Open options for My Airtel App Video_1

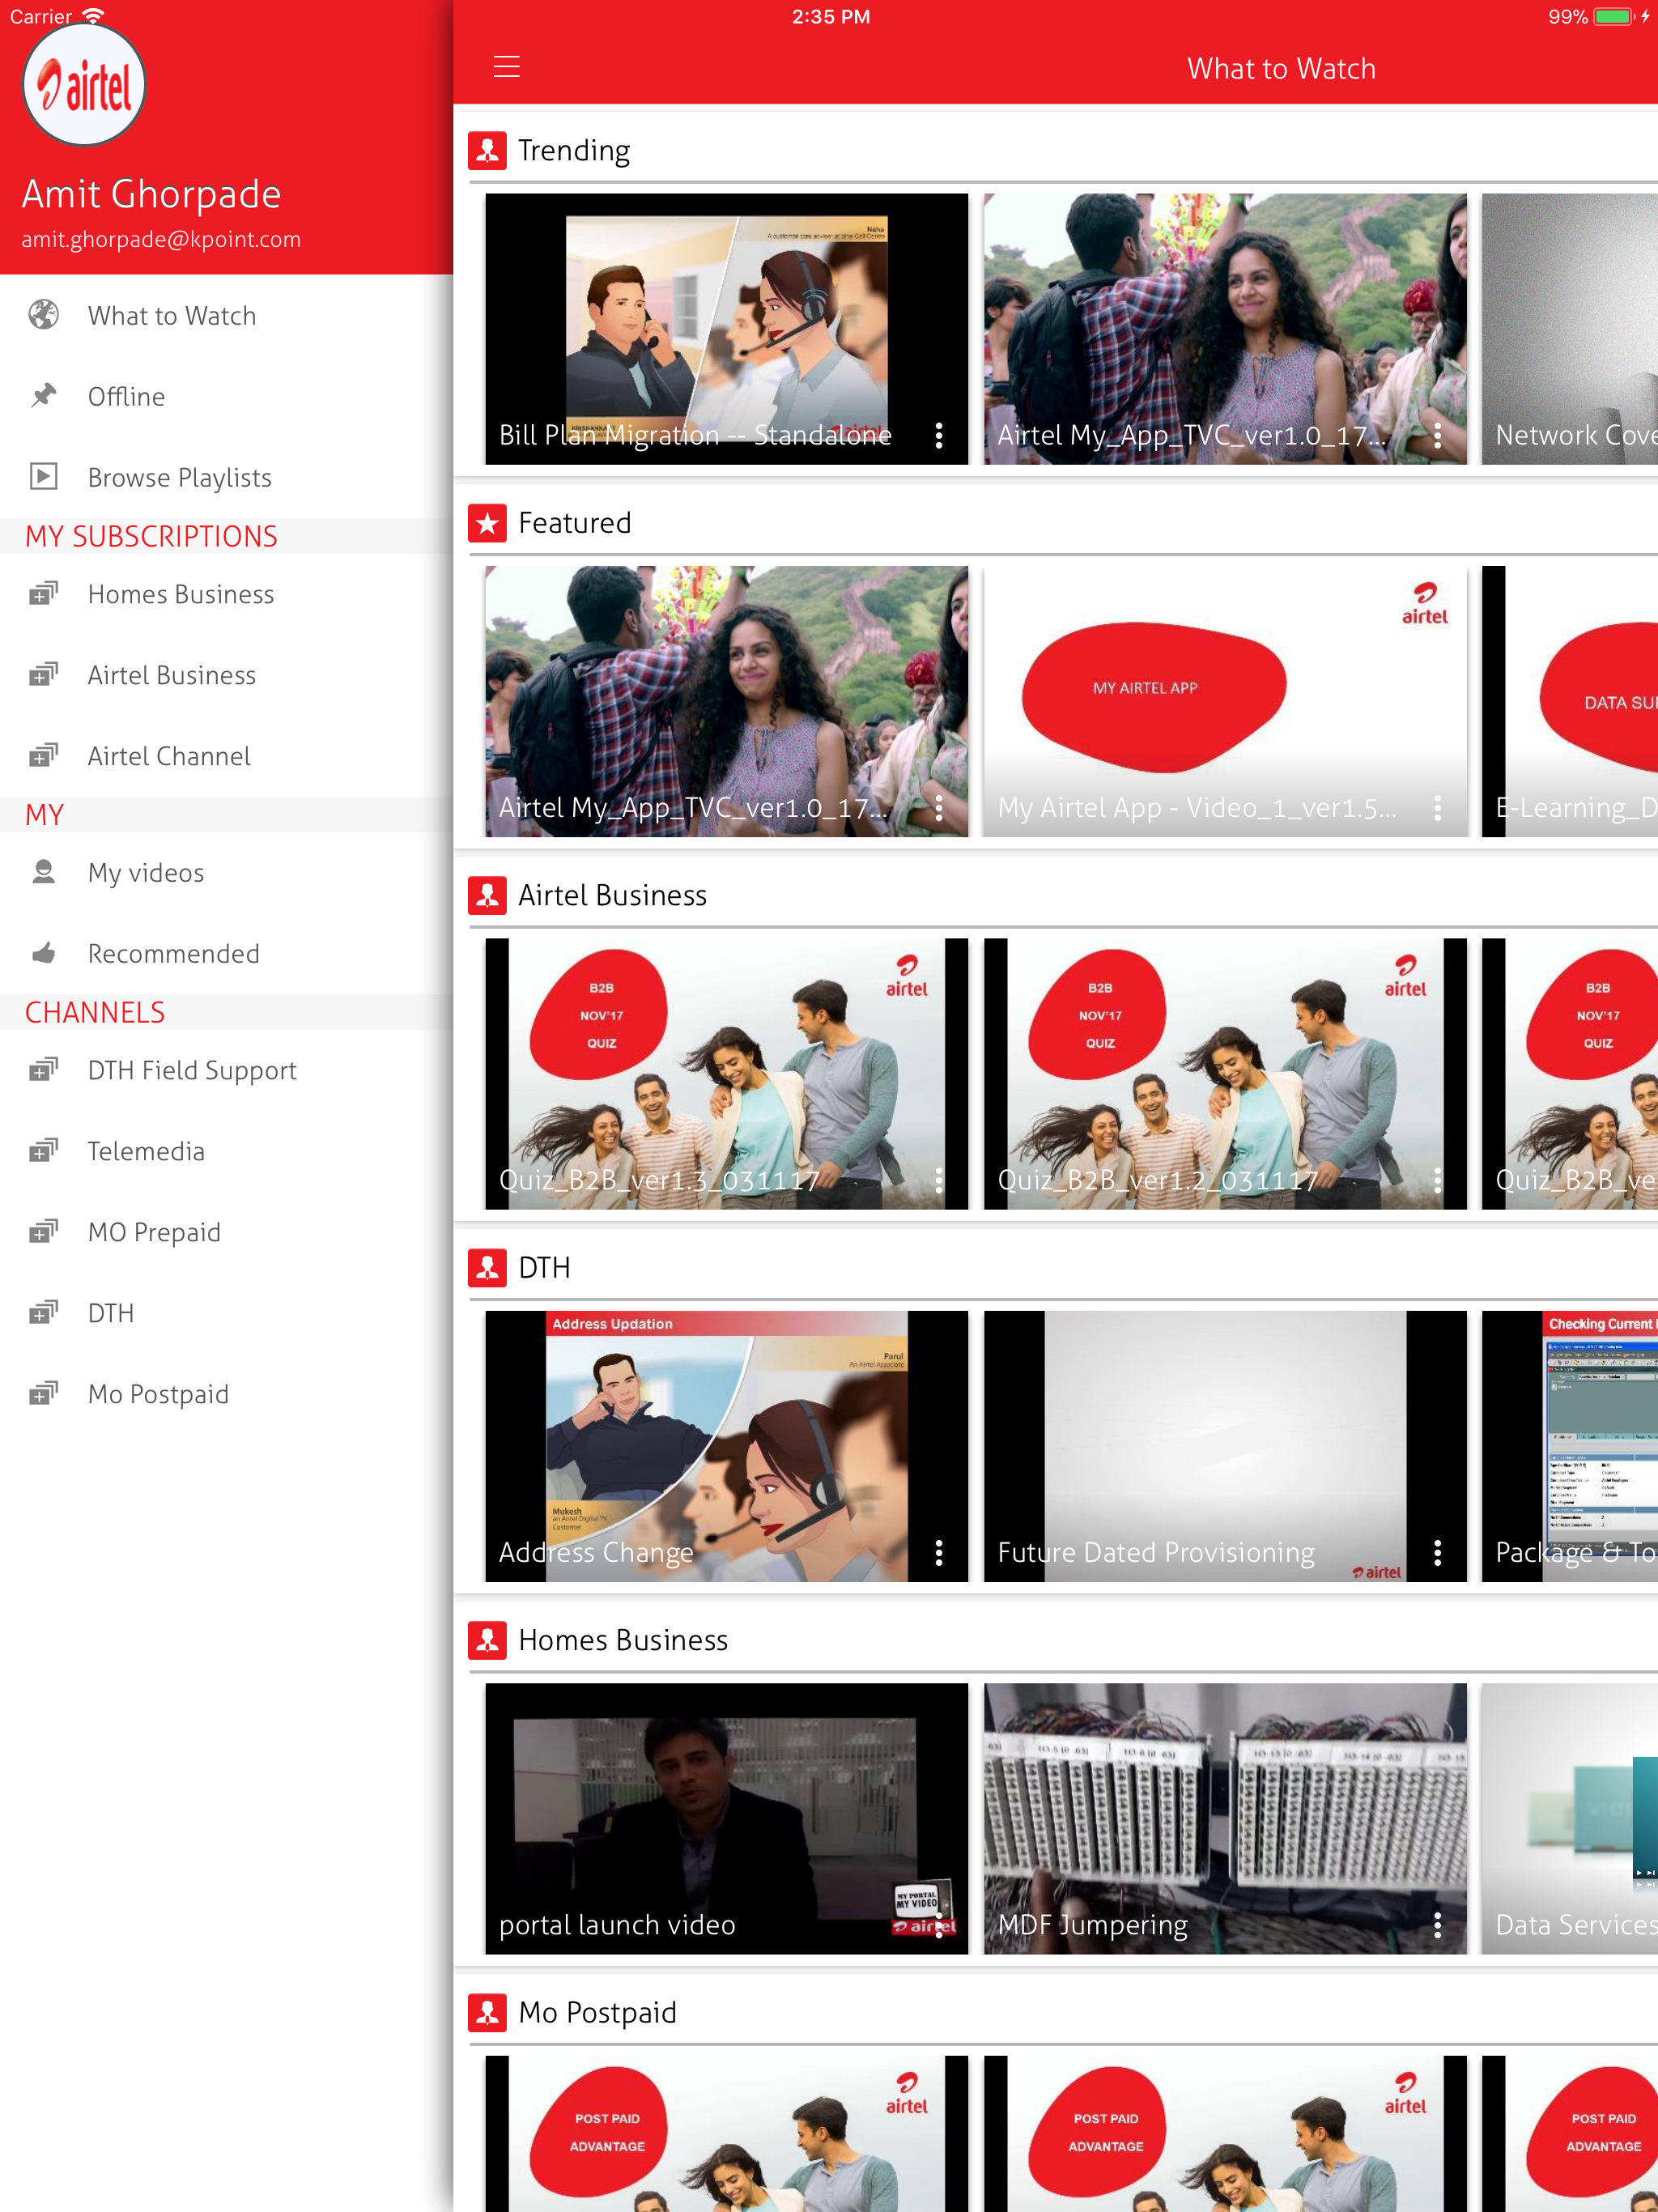click(x=1437, y=808)
